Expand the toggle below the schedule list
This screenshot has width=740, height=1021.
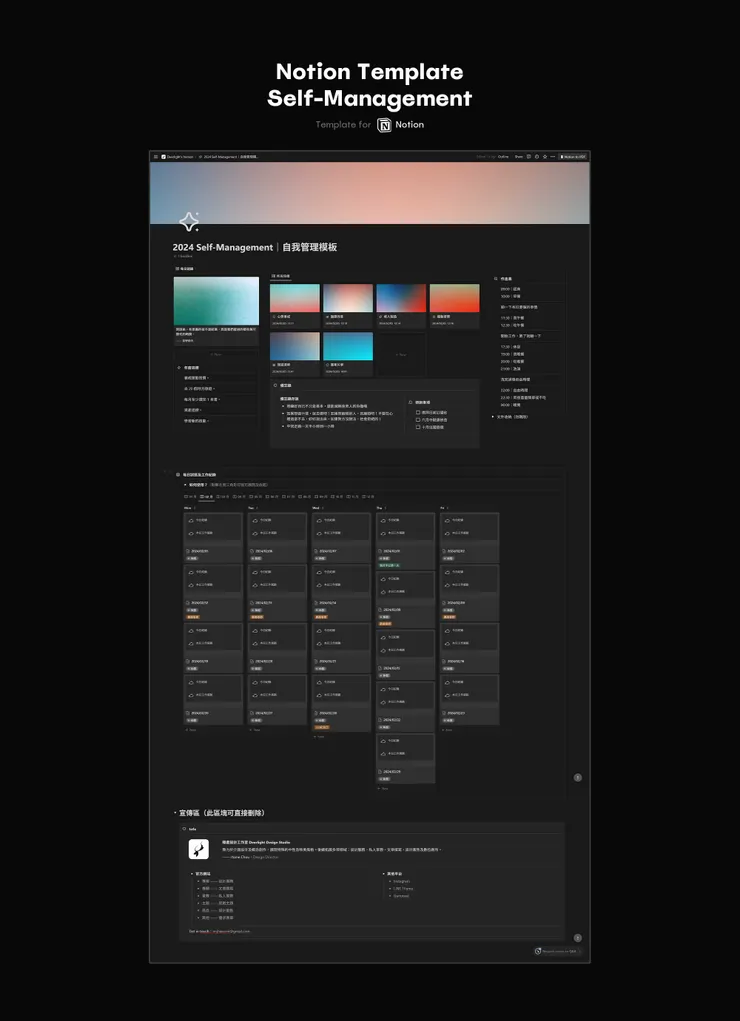click(494, 417)
